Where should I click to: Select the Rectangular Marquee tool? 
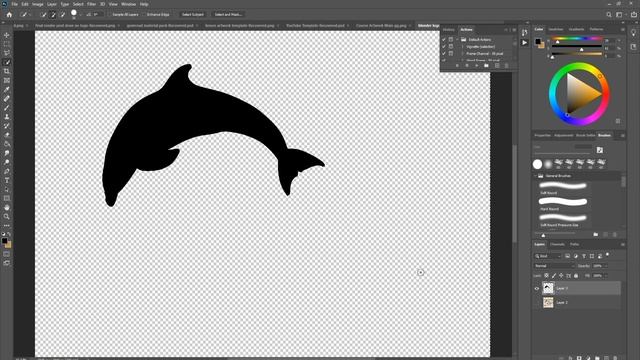coord(7,44)
